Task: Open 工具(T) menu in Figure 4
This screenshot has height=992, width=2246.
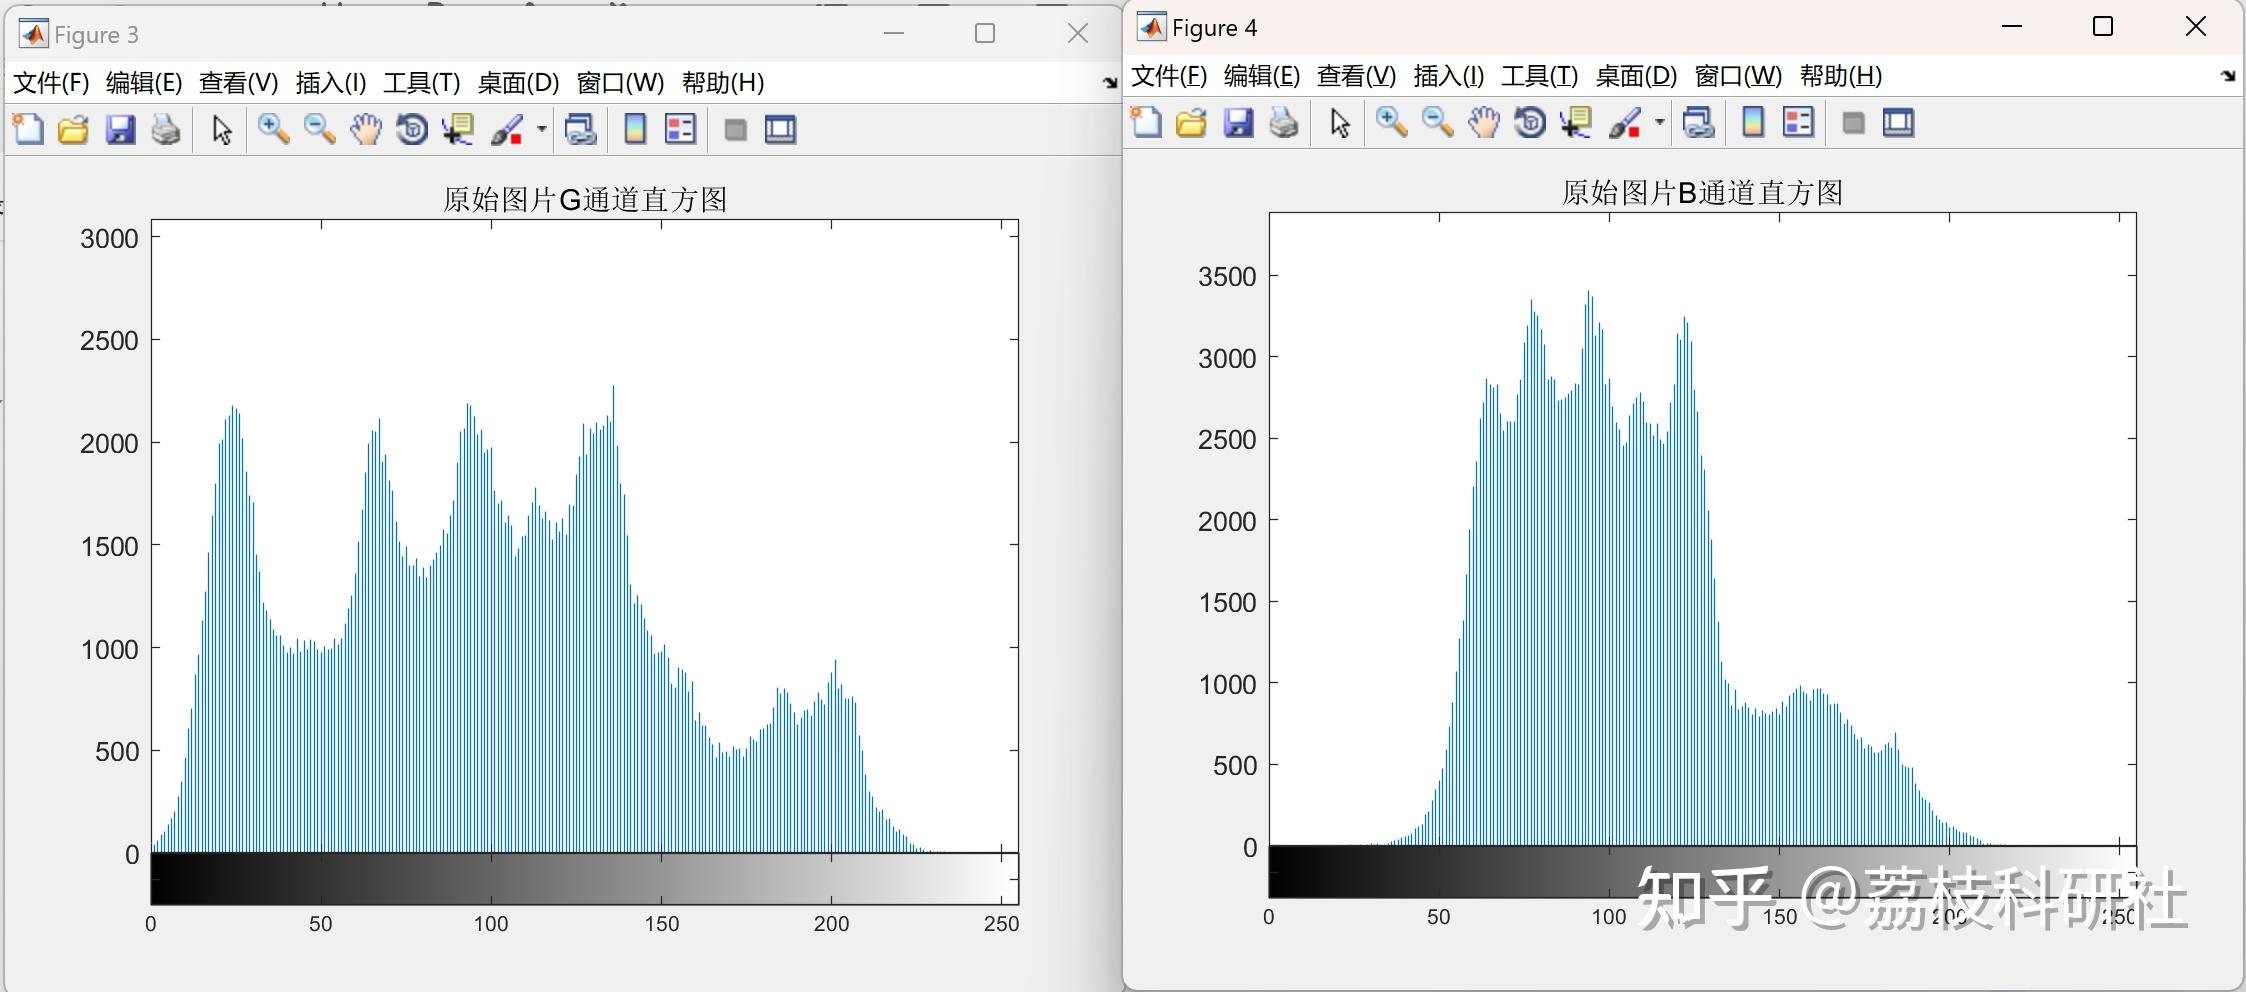Action: point(1540,76)
